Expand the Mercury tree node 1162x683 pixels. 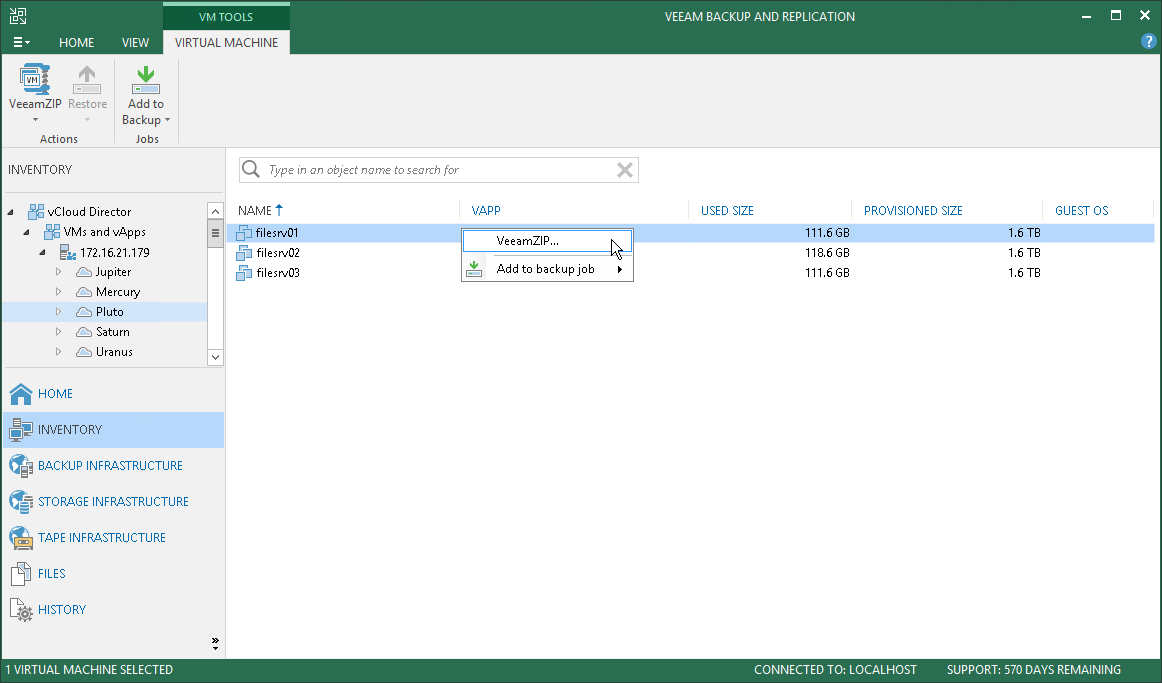pos(59,292)
